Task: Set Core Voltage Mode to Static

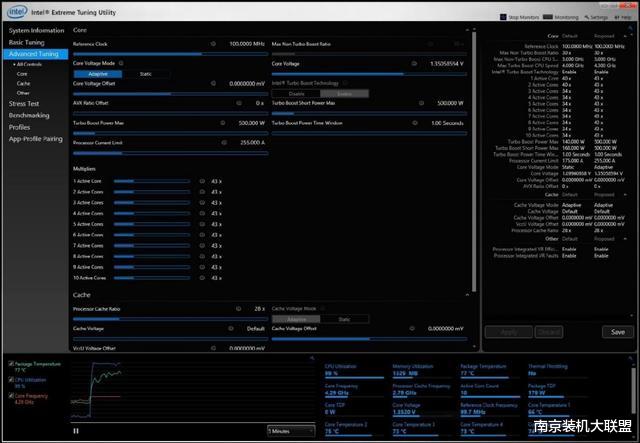Action: pyautogui.click(x=146, y=73)
